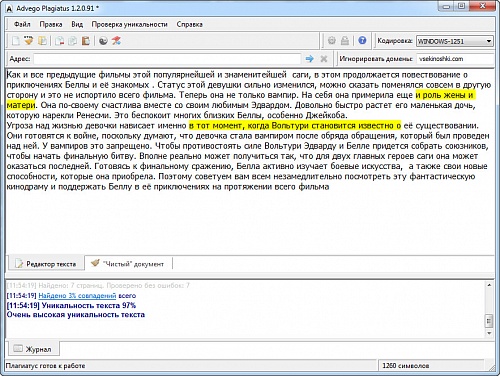Click the blue go arrow next to address
This screenshot has width=500, height=376.
310,59
